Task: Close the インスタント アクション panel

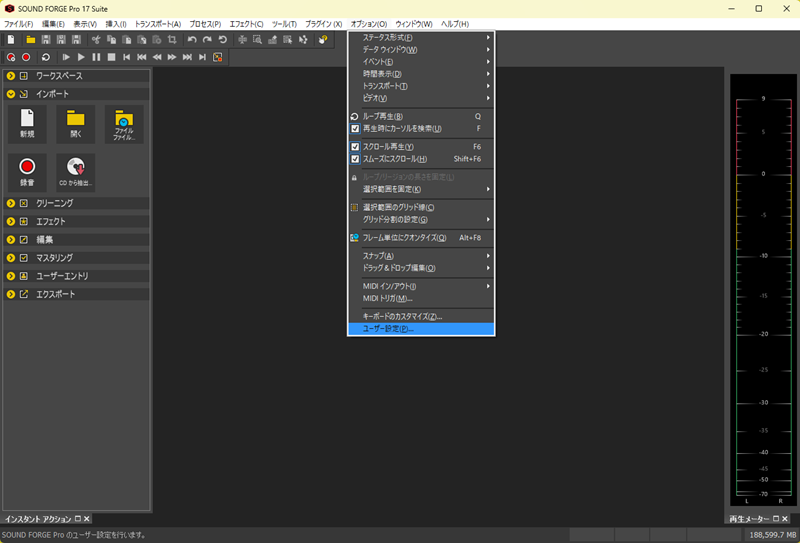Action: [87, 519]
